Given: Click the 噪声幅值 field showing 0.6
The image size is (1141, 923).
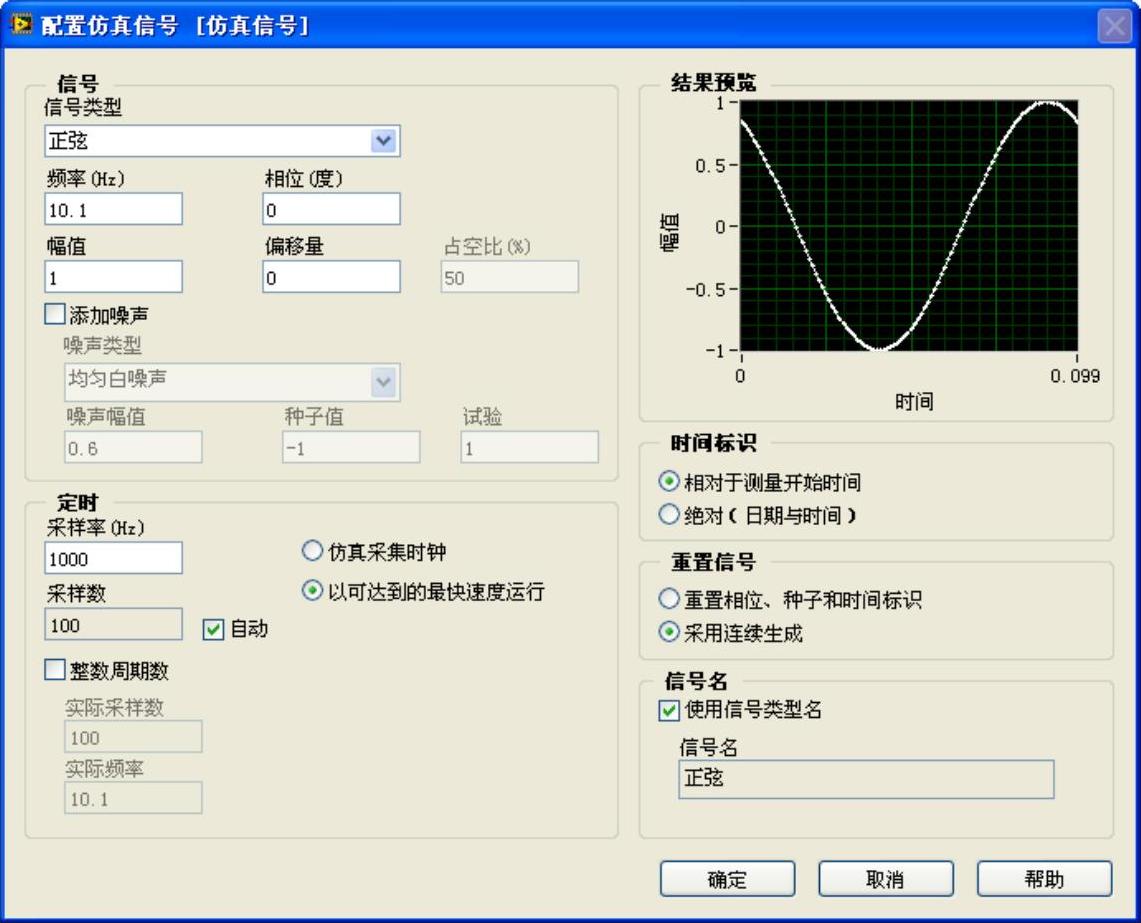Looking at the screenshot, I should point(133,448).
